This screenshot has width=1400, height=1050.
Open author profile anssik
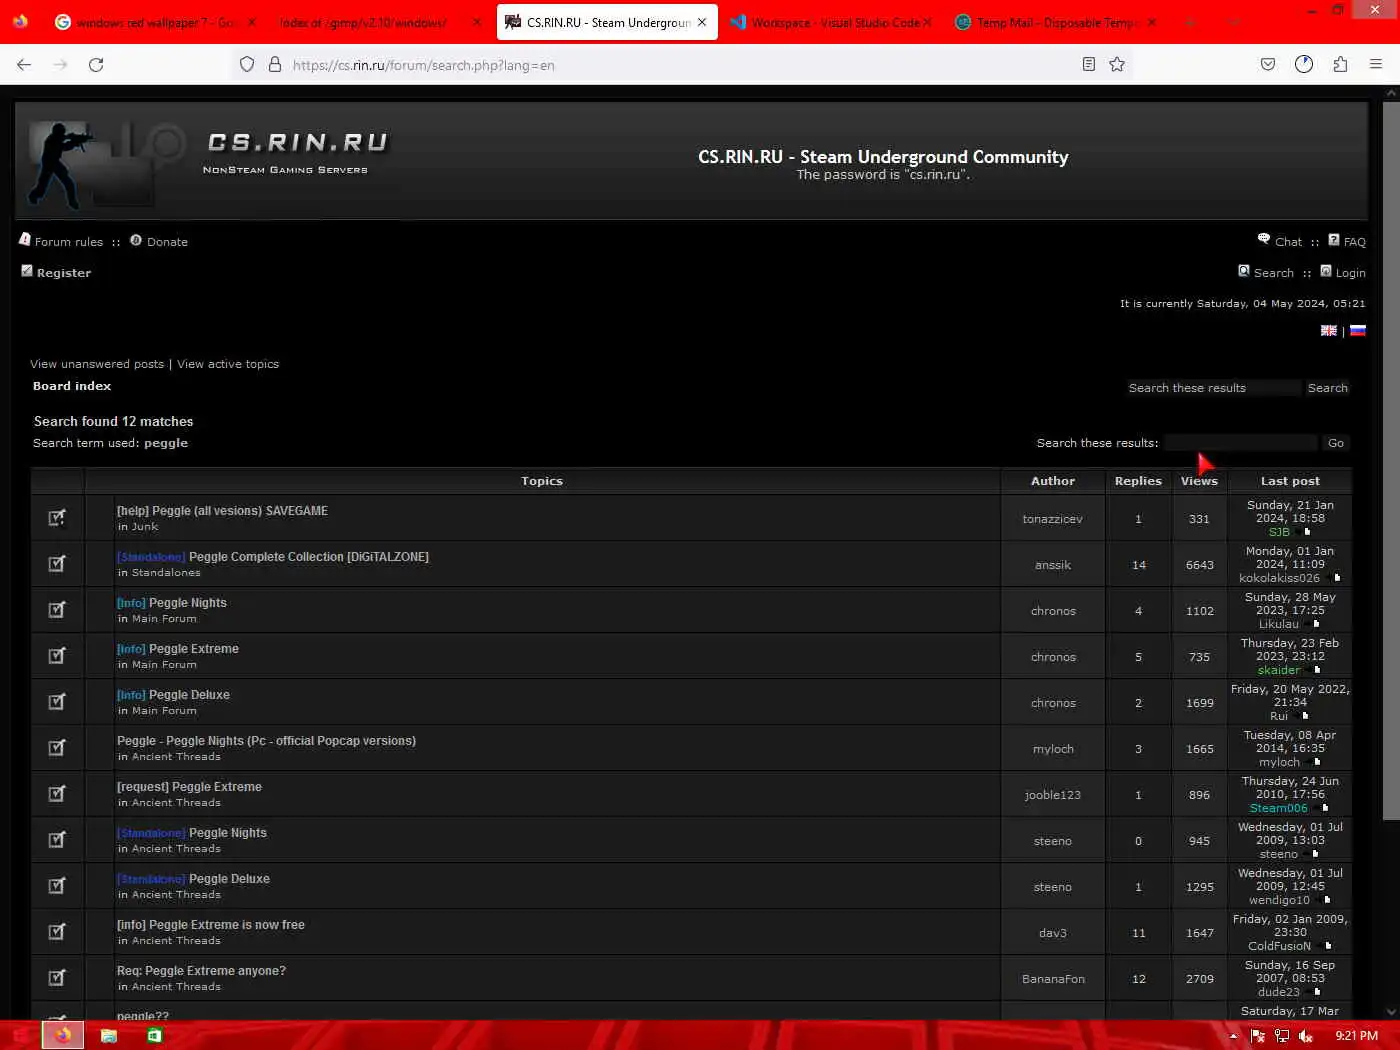tap(1053, 565)
